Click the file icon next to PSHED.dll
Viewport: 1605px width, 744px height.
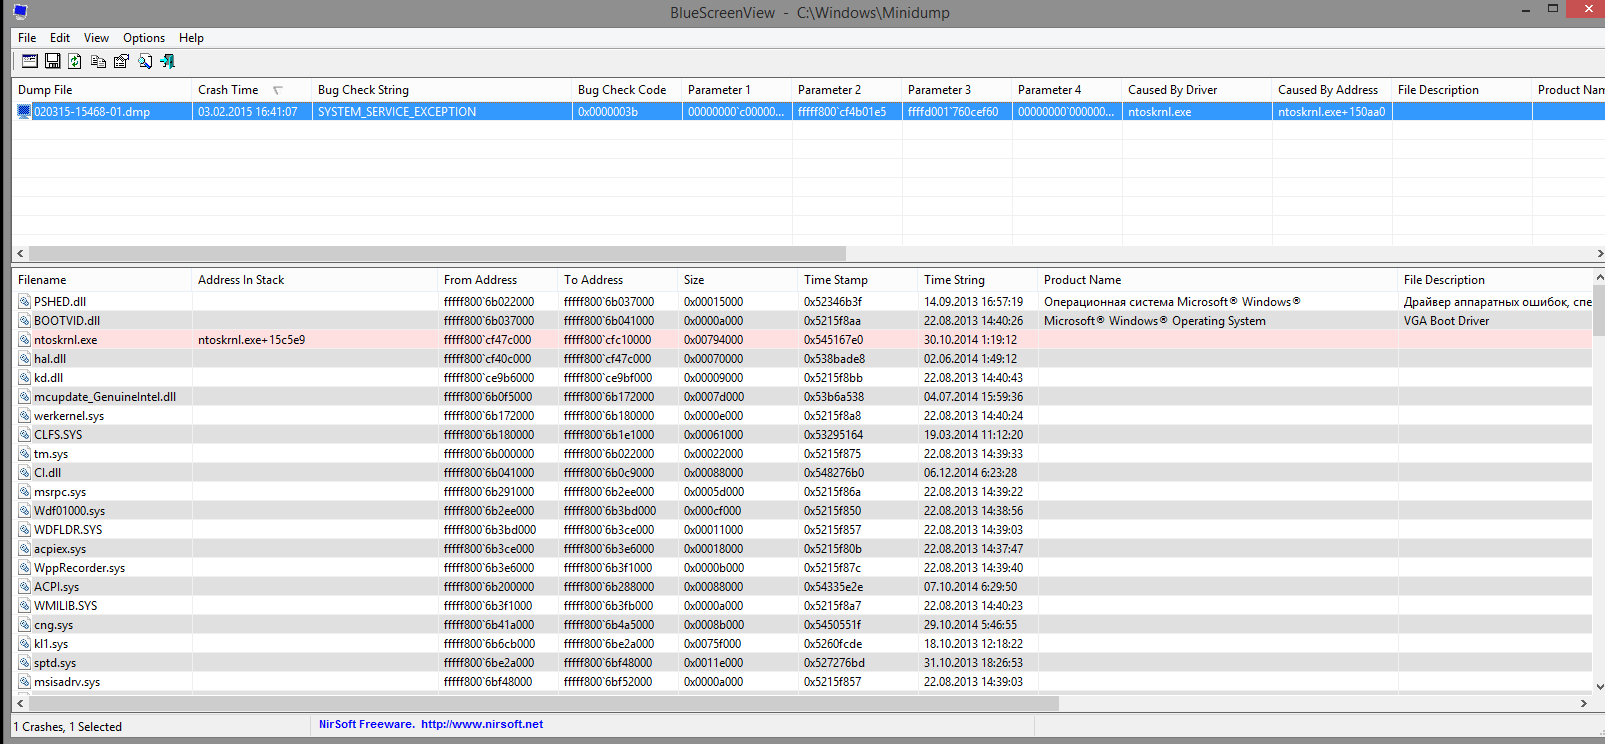pyautogui.click(x=24, y=302)
